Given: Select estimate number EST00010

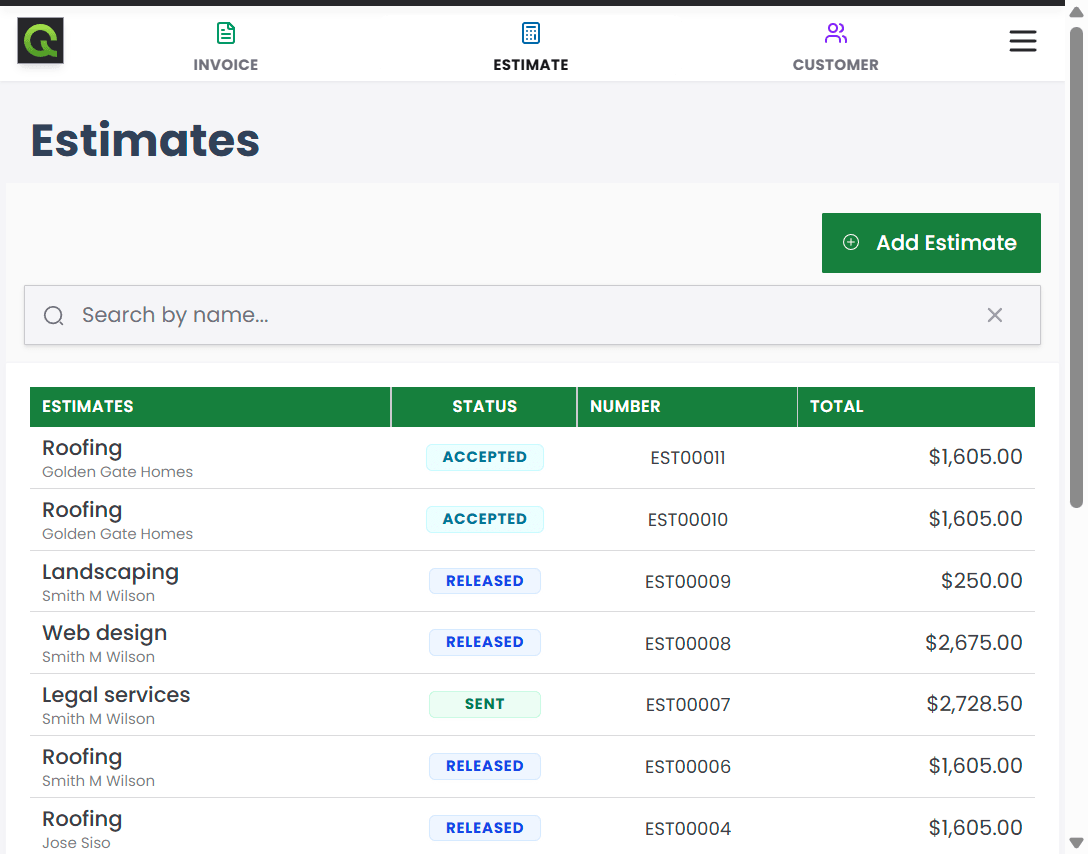Looking at the screenshot, I should [688, 520].
